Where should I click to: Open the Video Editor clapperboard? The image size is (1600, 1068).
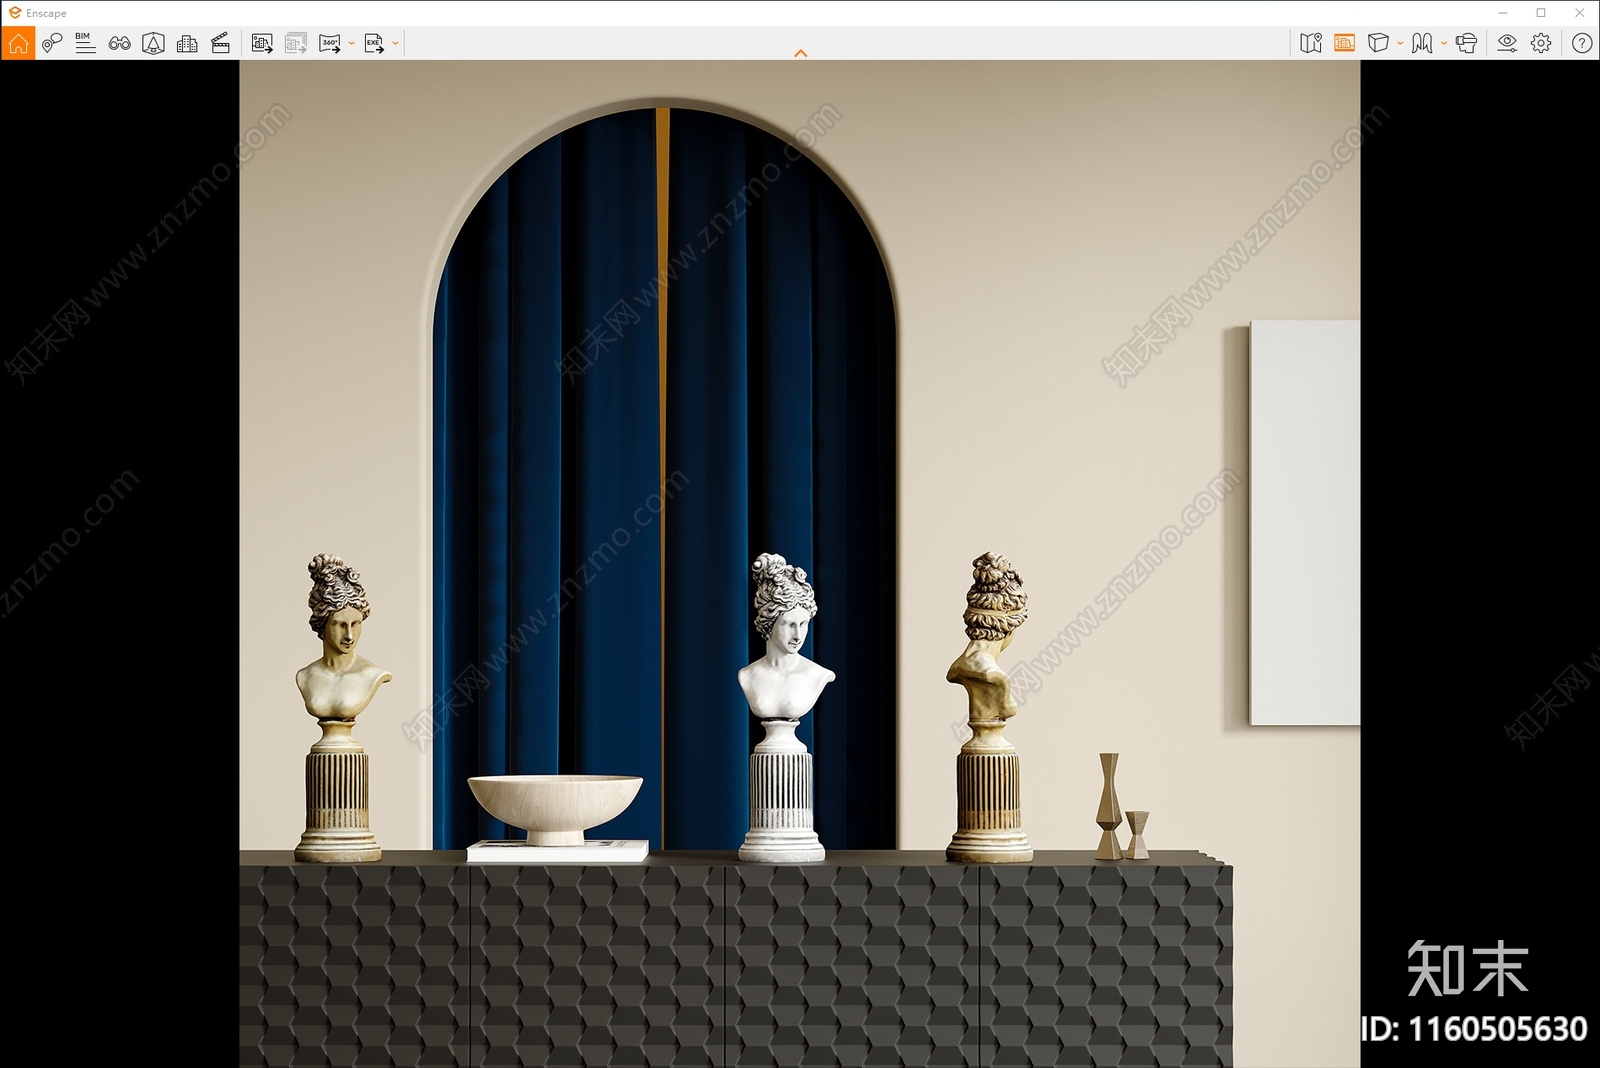pyautogui.click(x=221, y=43)
